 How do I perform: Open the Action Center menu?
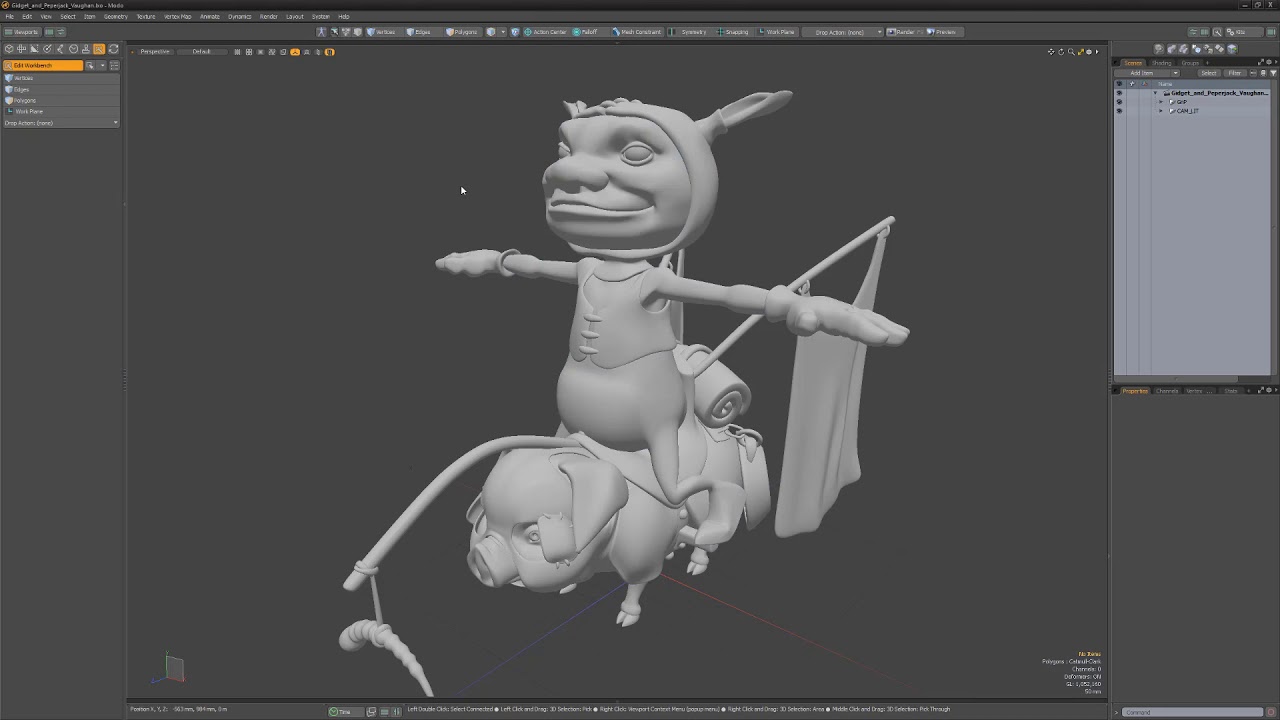[x=545, y=32]
